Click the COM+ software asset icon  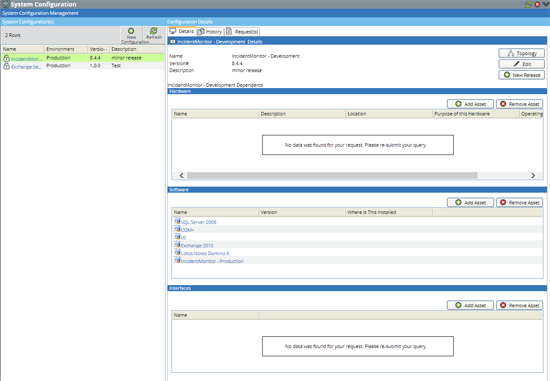pyautogui.click(x=177, y=229)
